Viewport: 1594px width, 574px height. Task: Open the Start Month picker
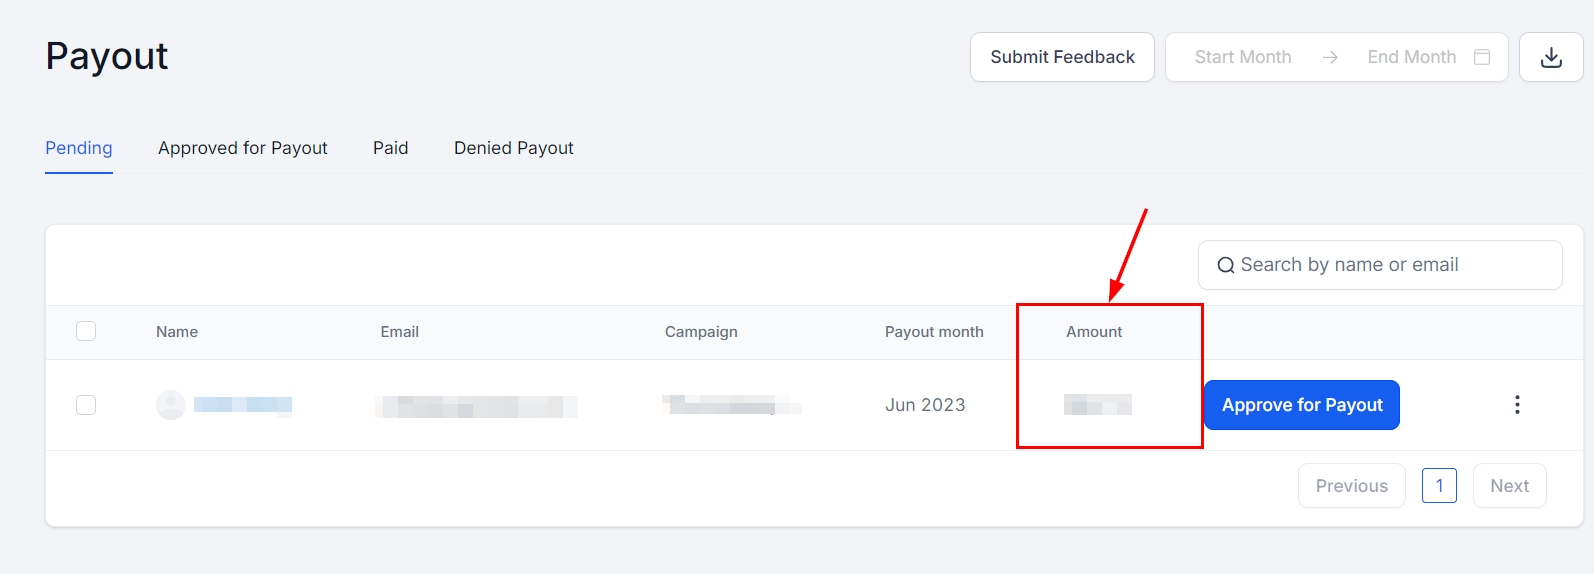click(1243, 58)
